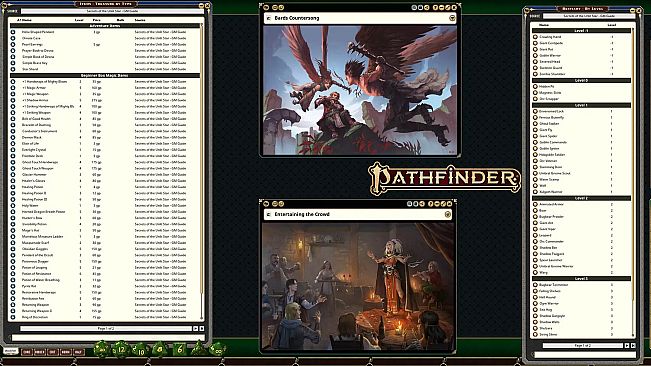This screenshot has width=651, height=366.
Task: Select 'Elixir of Life' item row
Action: (105, 144)
